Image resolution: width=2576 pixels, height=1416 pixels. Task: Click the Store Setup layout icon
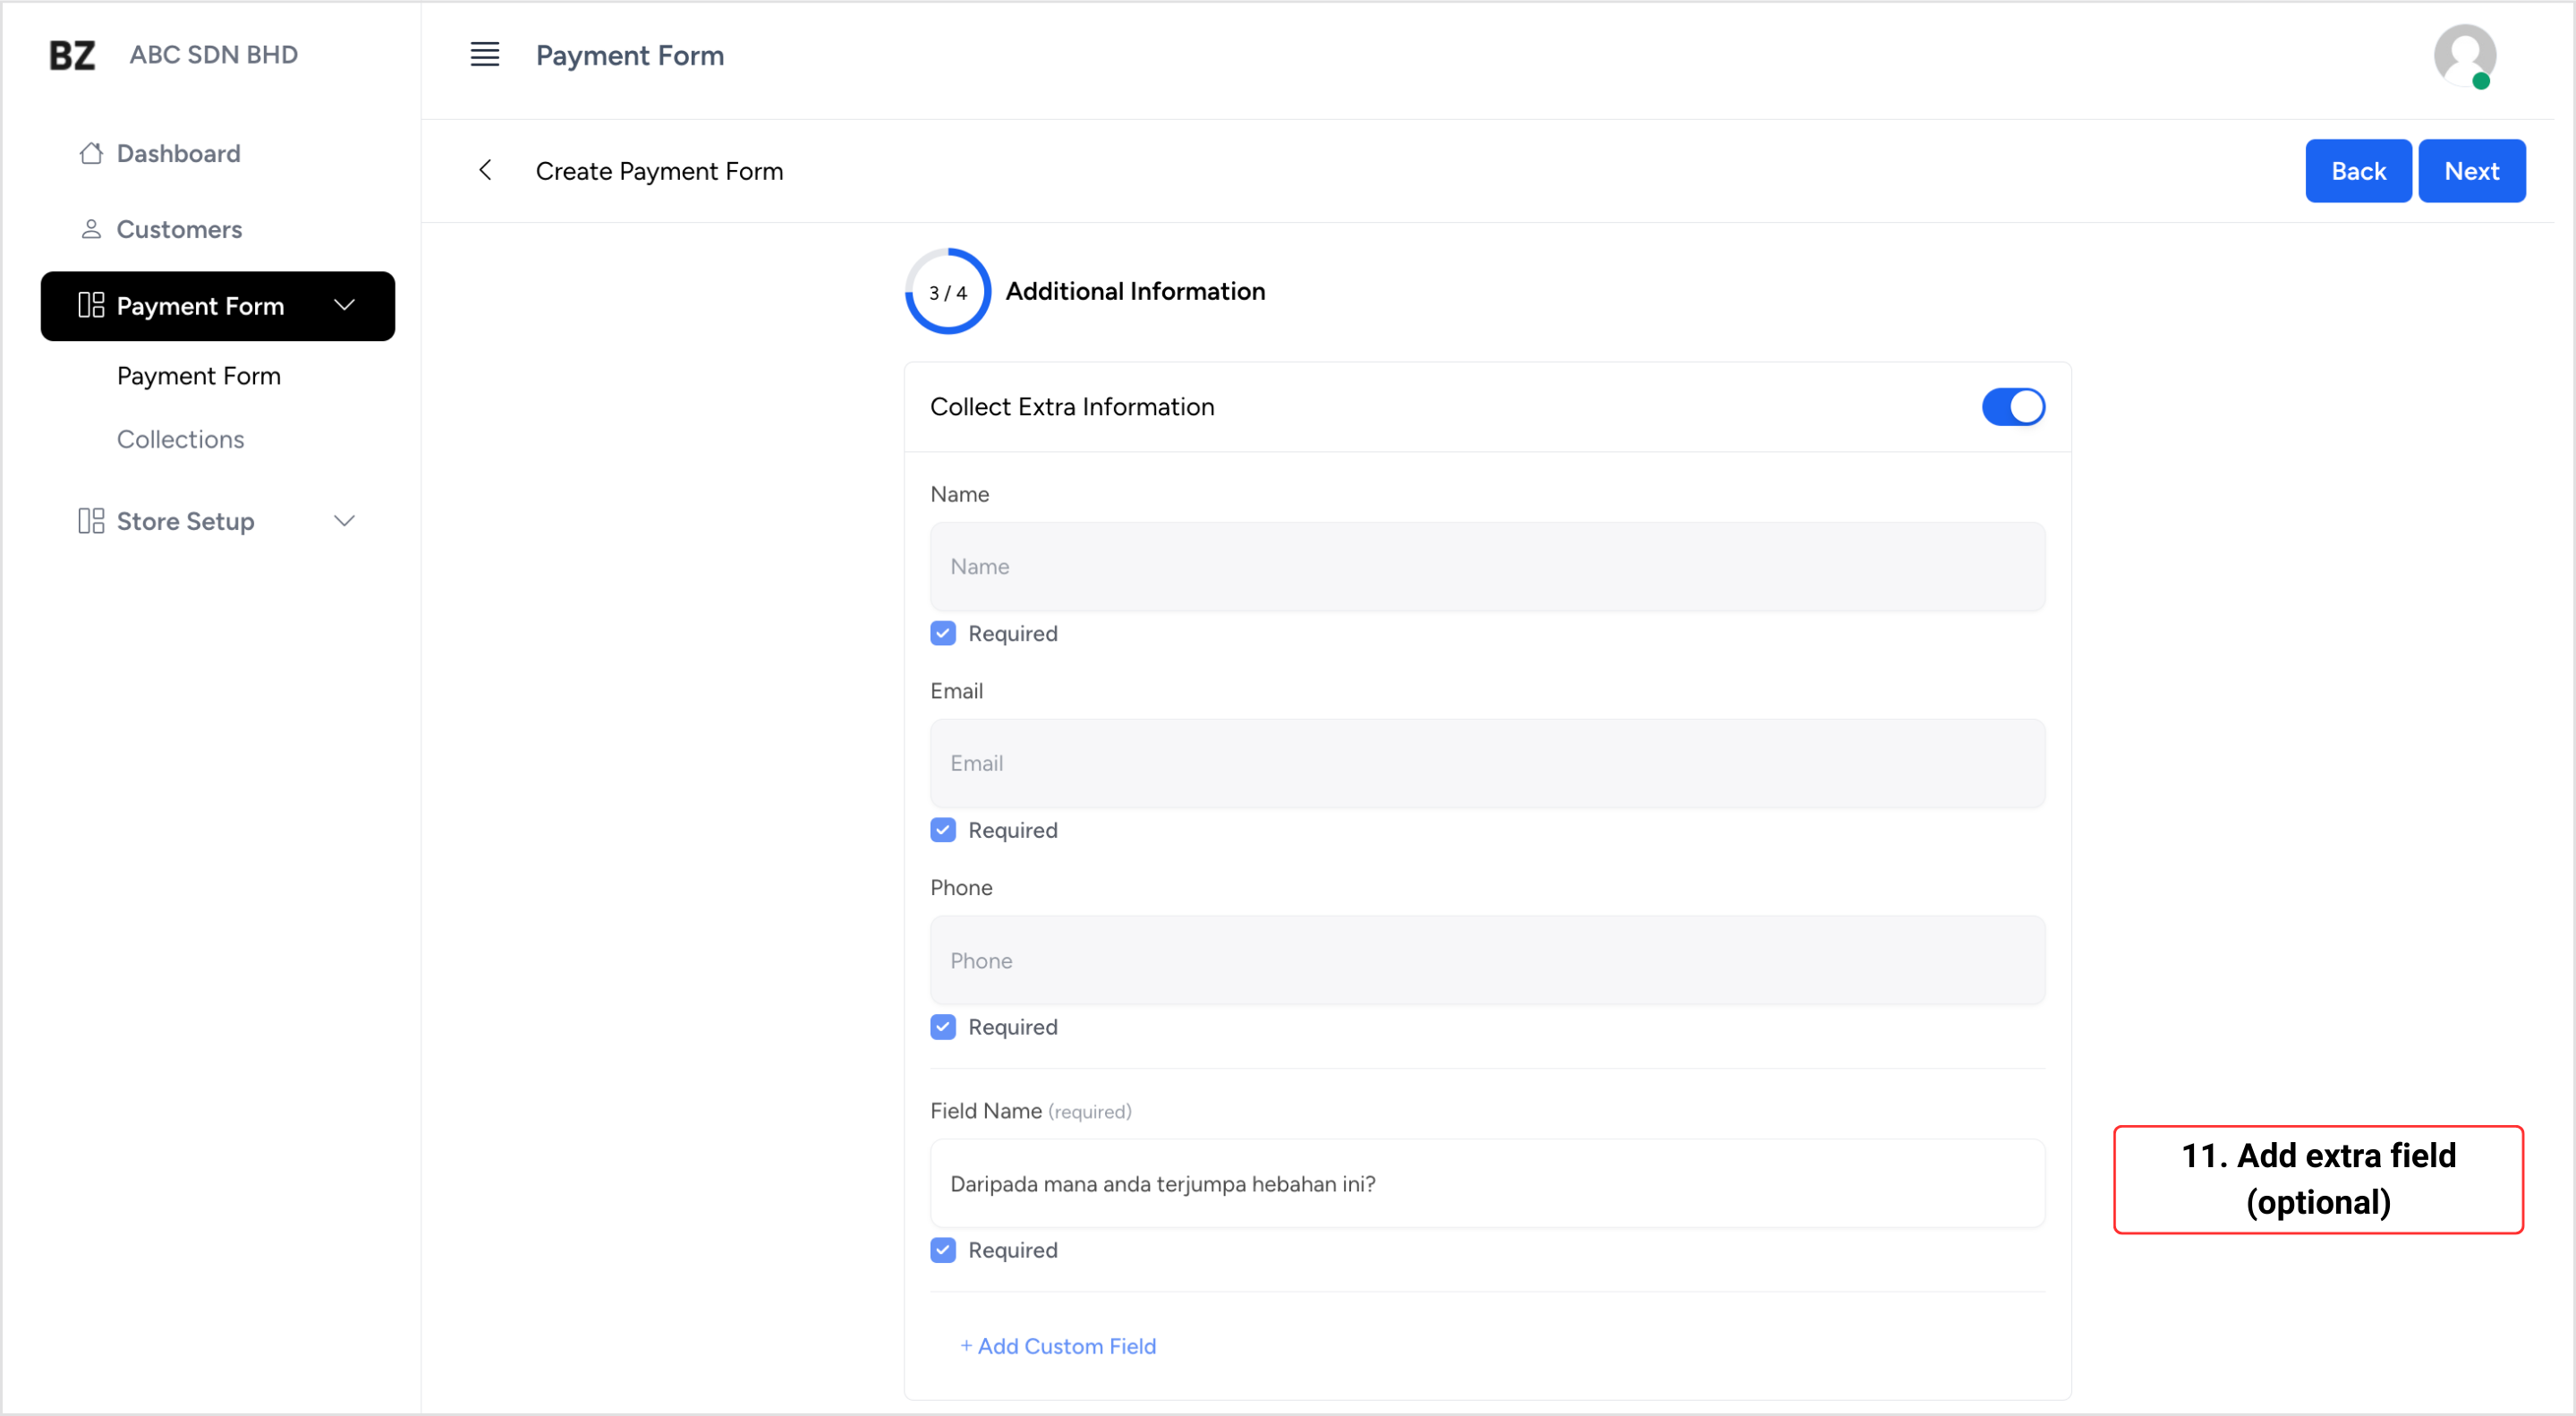click(x=91, y=521)
